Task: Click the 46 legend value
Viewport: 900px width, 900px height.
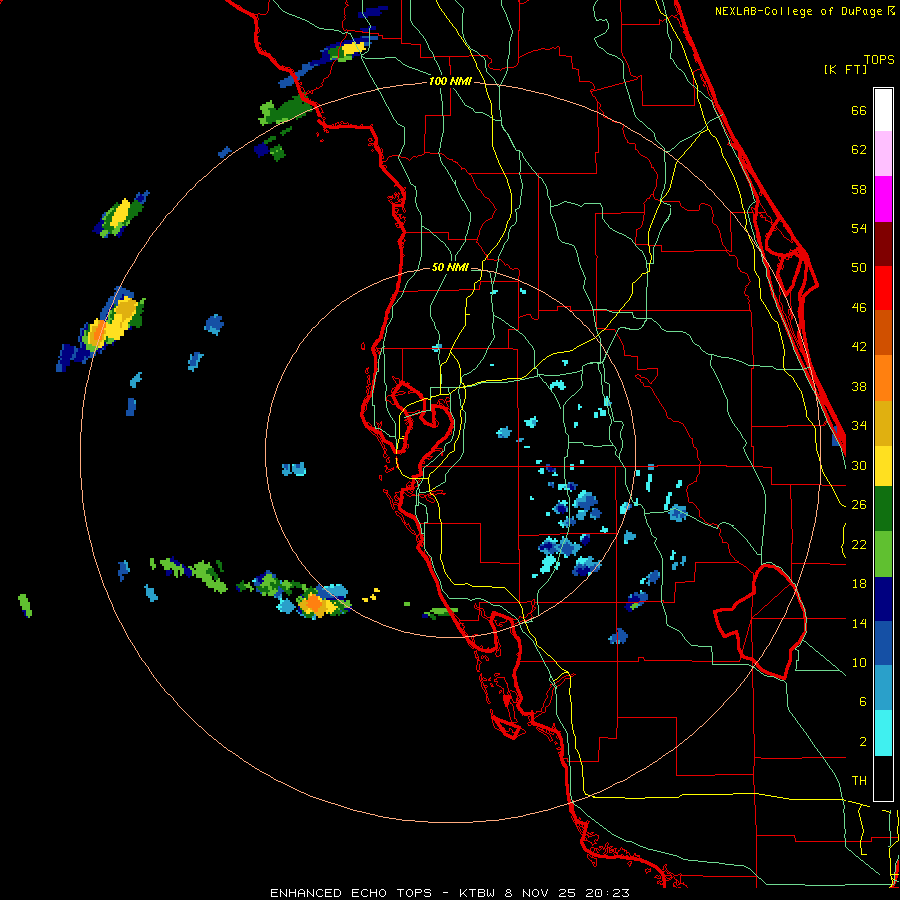Action: coord(859,308)
